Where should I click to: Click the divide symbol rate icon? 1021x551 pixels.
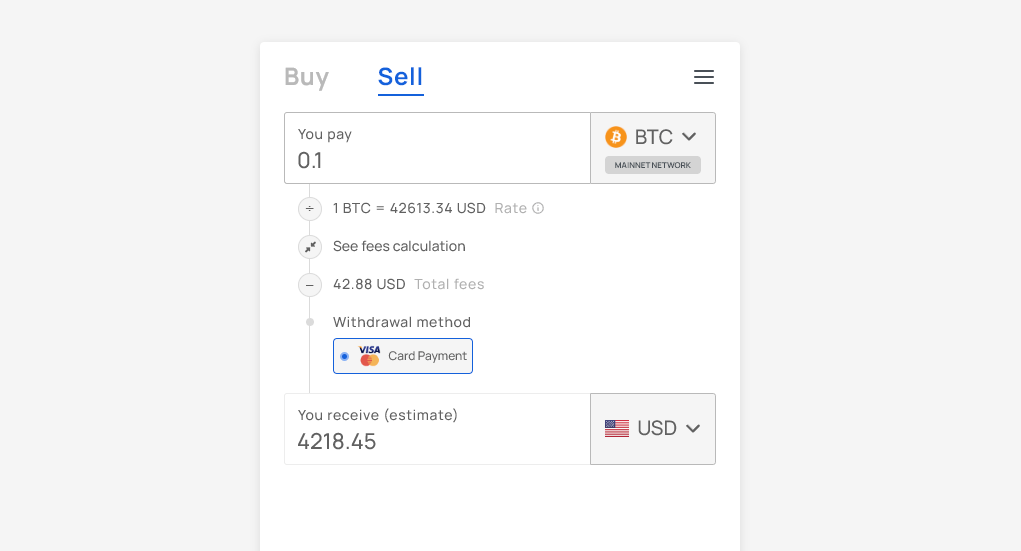click(310, 209)
